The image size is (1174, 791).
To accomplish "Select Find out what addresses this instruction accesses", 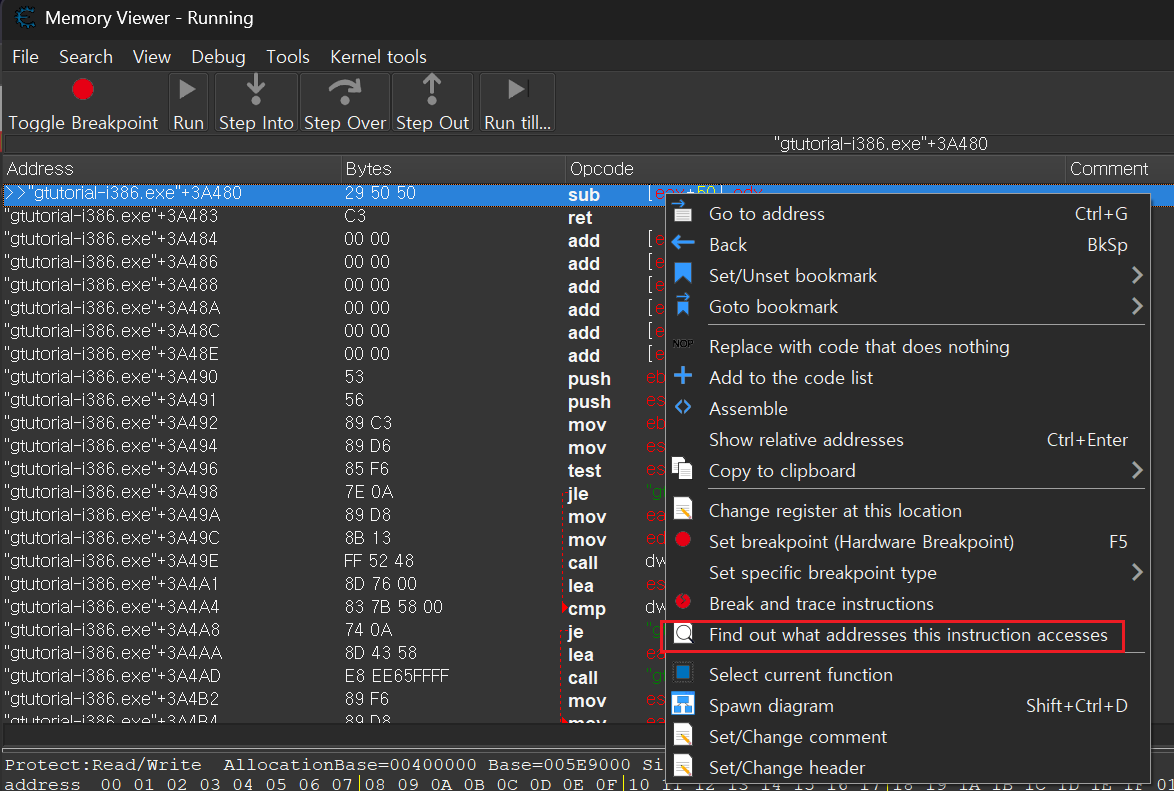I will pos(907,635).
